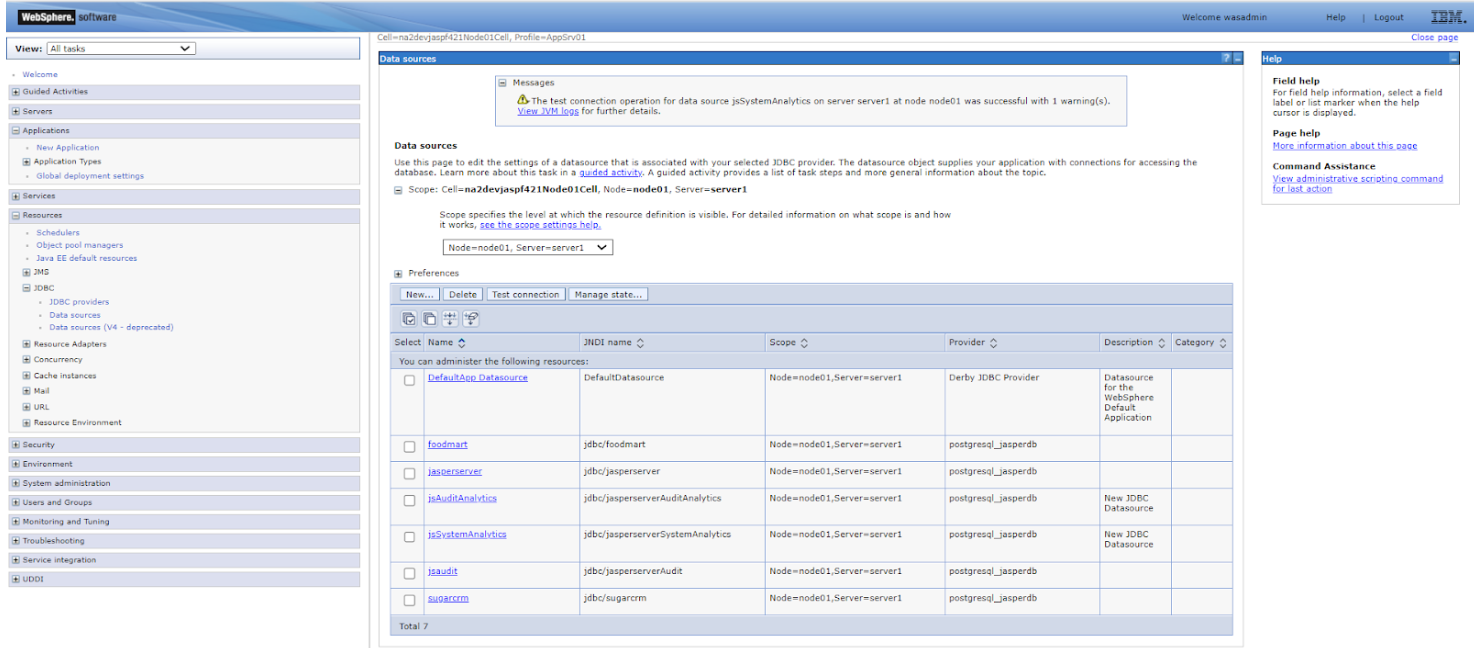This screenshot has width=1477, height=648.
Task: Expand the Preferences section
Action: tap(398, 273)
